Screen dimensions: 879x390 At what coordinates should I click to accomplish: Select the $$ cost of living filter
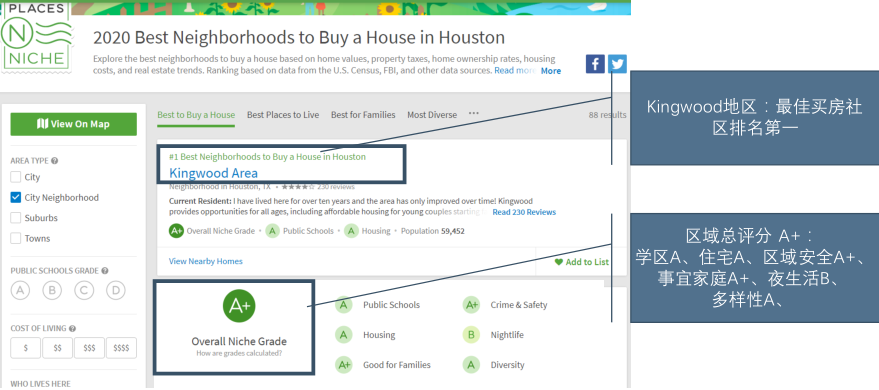(57, 348)
